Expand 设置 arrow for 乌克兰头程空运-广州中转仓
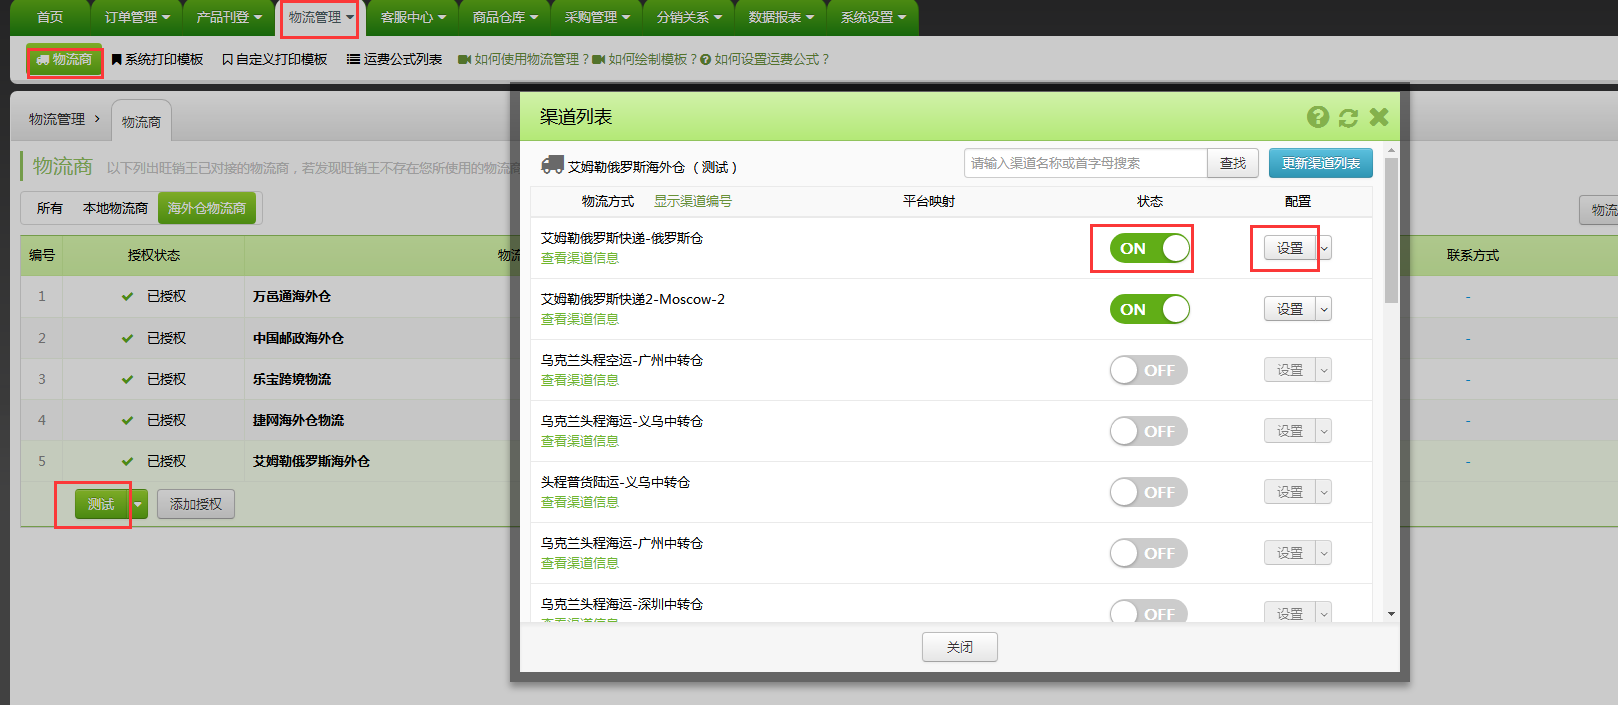The width and height of the screenshot is (1618, 705). [1324, 370]
